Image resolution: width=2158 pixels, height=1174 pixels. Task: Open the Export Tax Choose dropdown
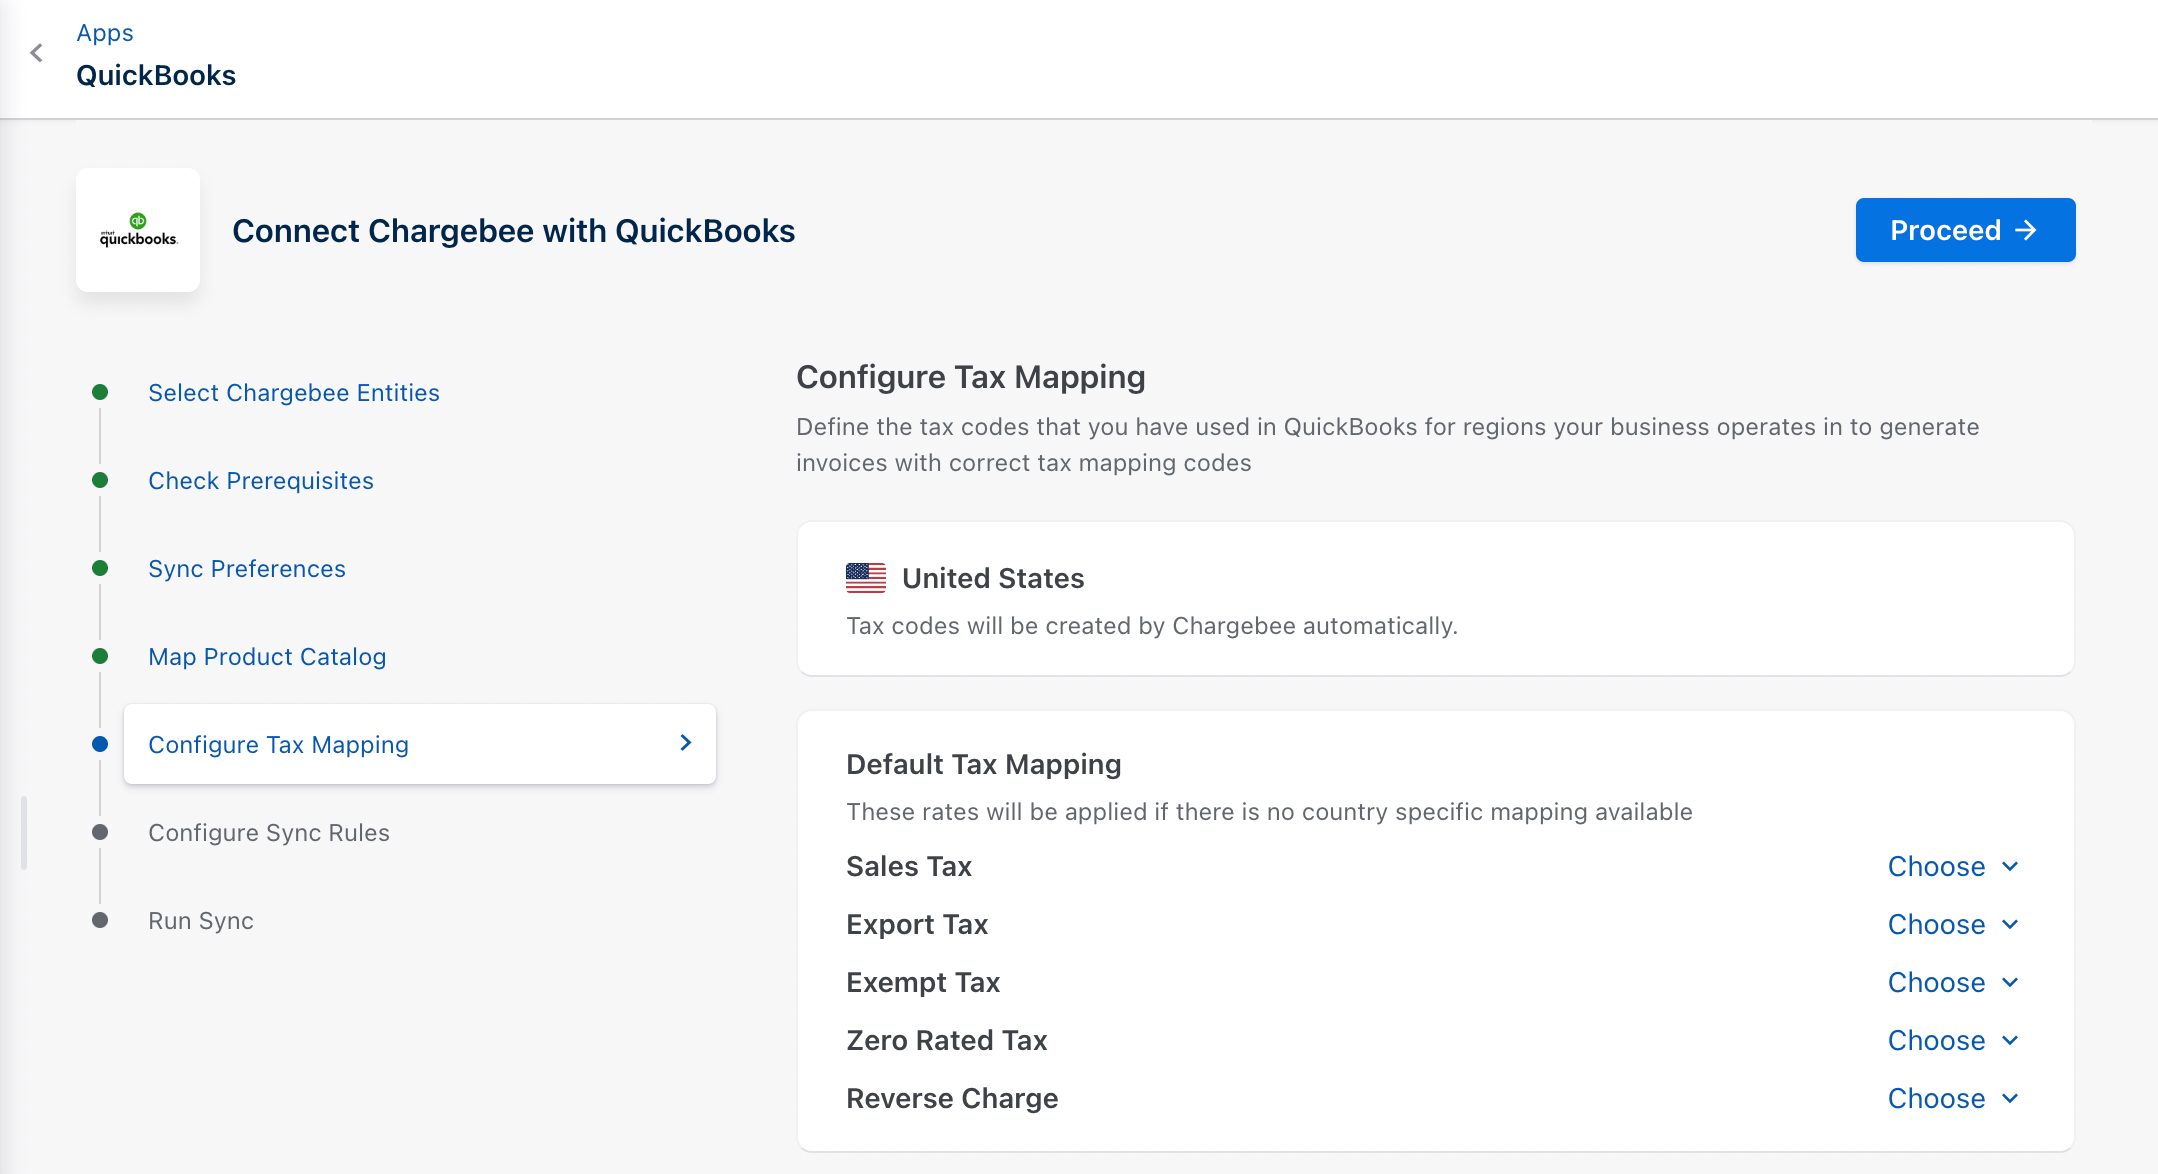1952,924
